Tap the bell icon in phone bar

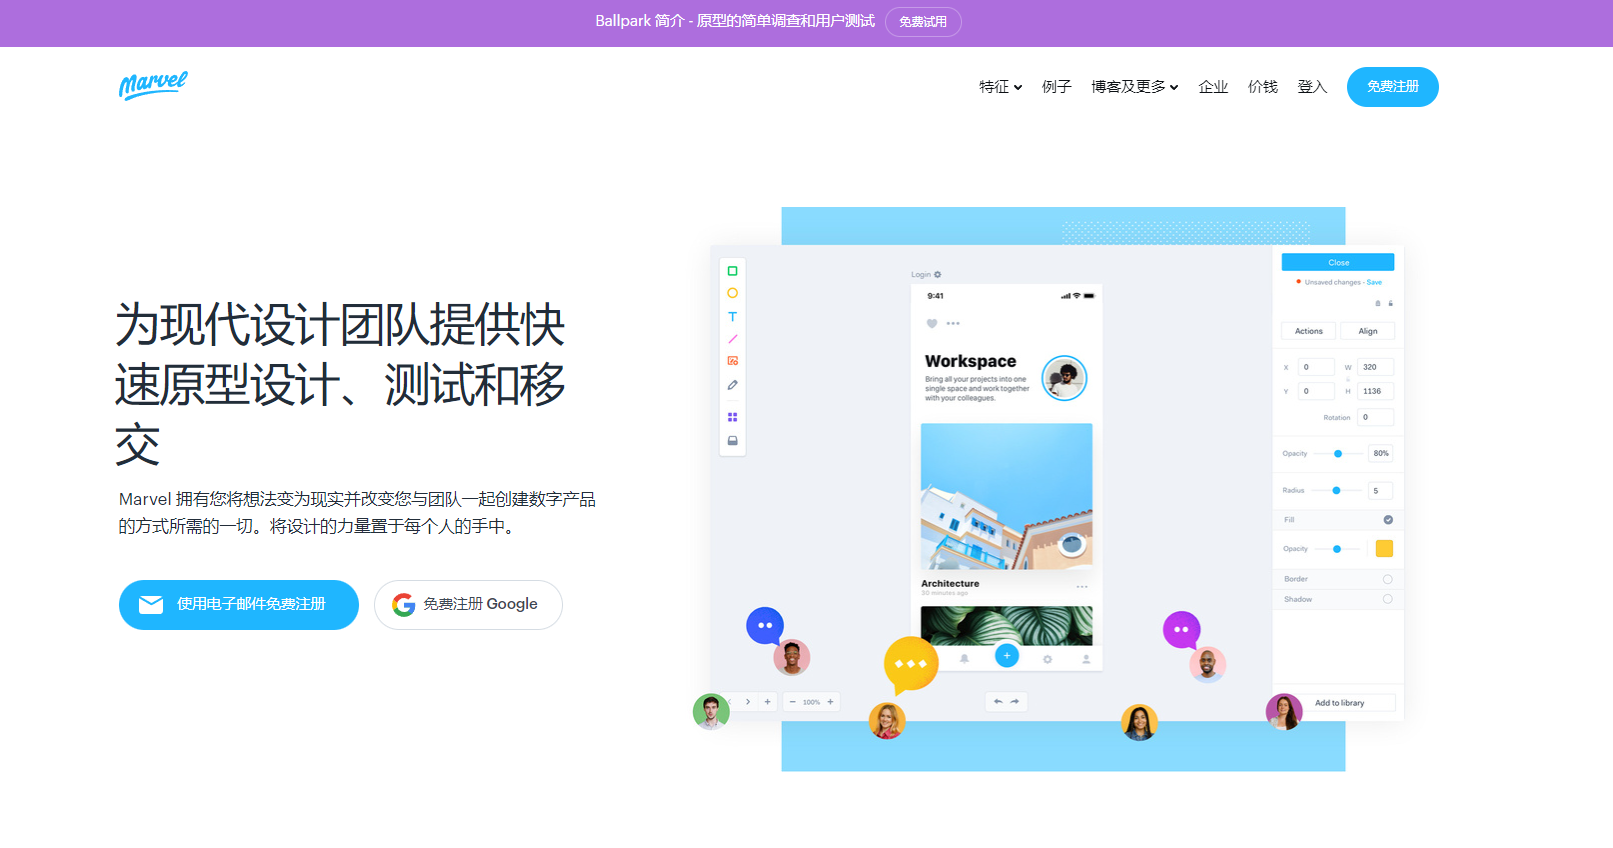pyautogui.click(x=964, y=659)
